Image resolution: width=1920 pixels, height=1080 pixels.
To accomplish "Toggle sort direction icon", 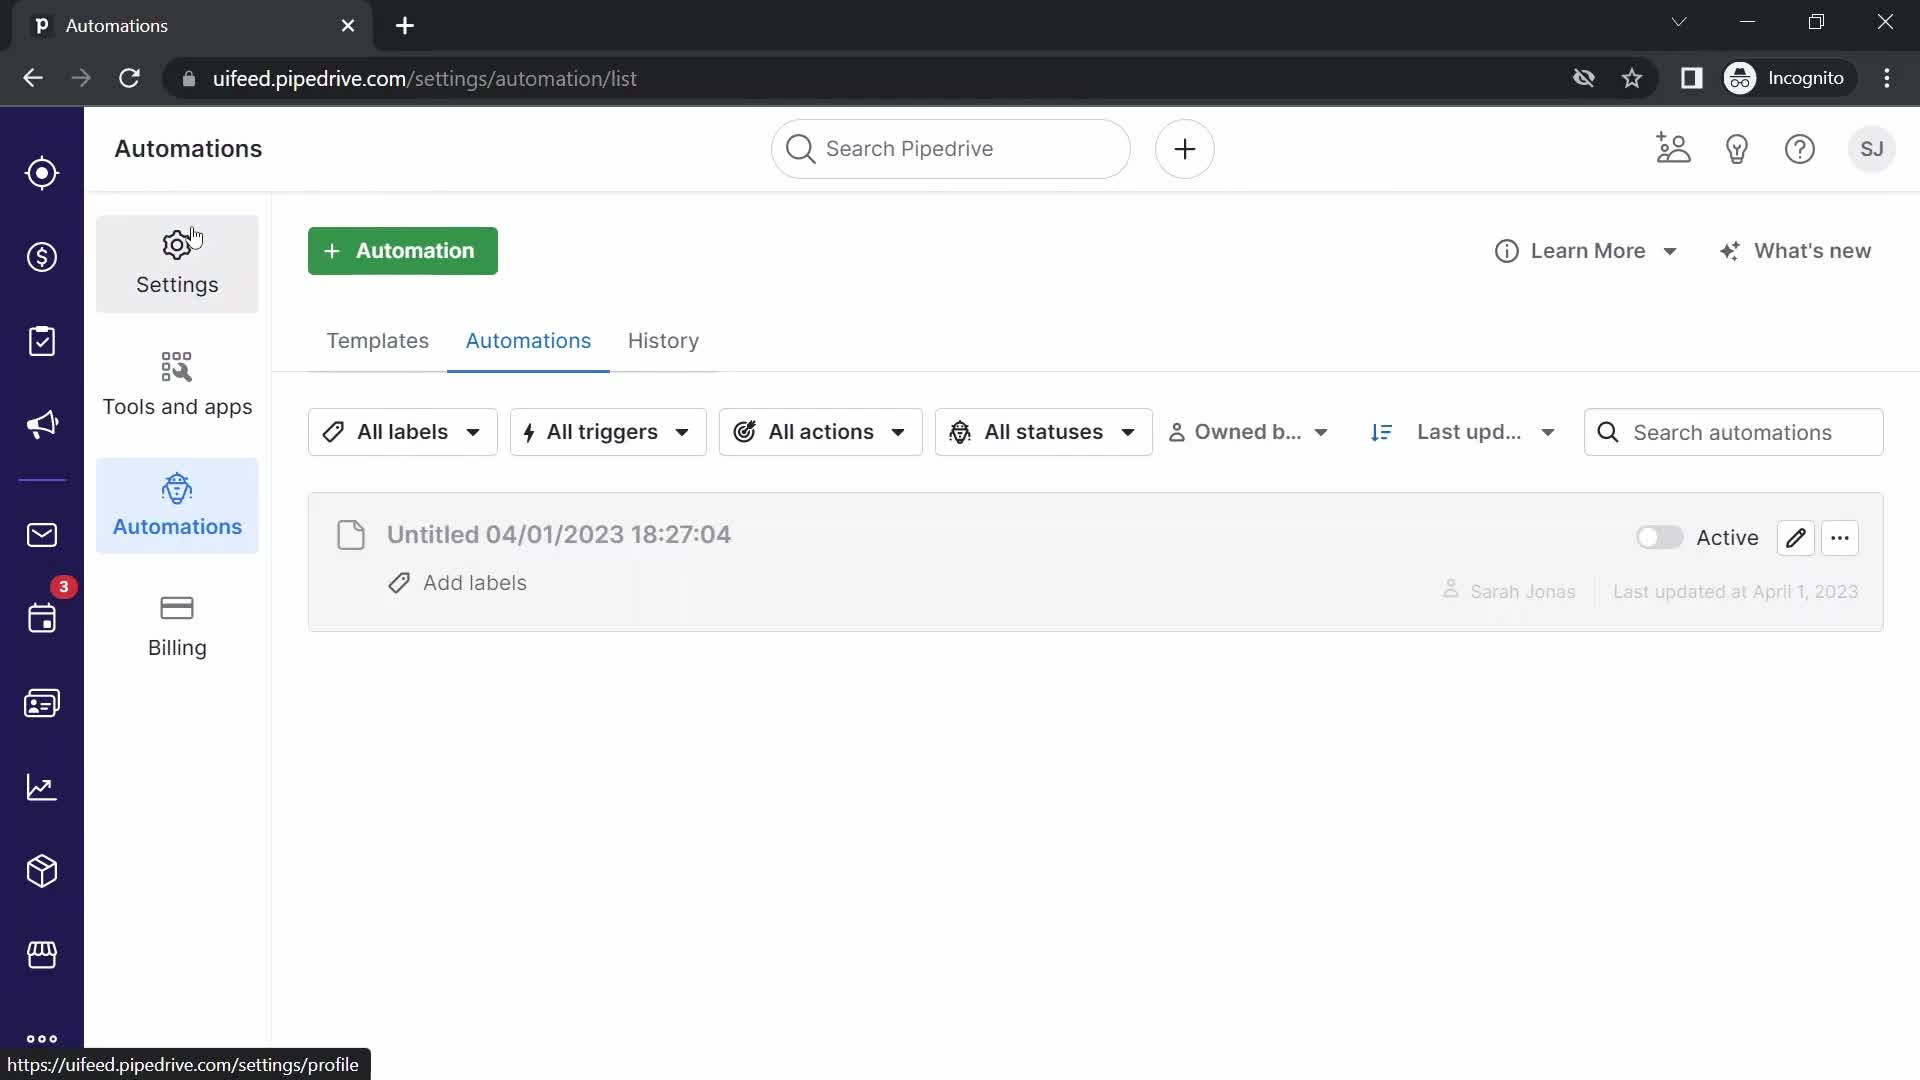I will pos(1381,432).
